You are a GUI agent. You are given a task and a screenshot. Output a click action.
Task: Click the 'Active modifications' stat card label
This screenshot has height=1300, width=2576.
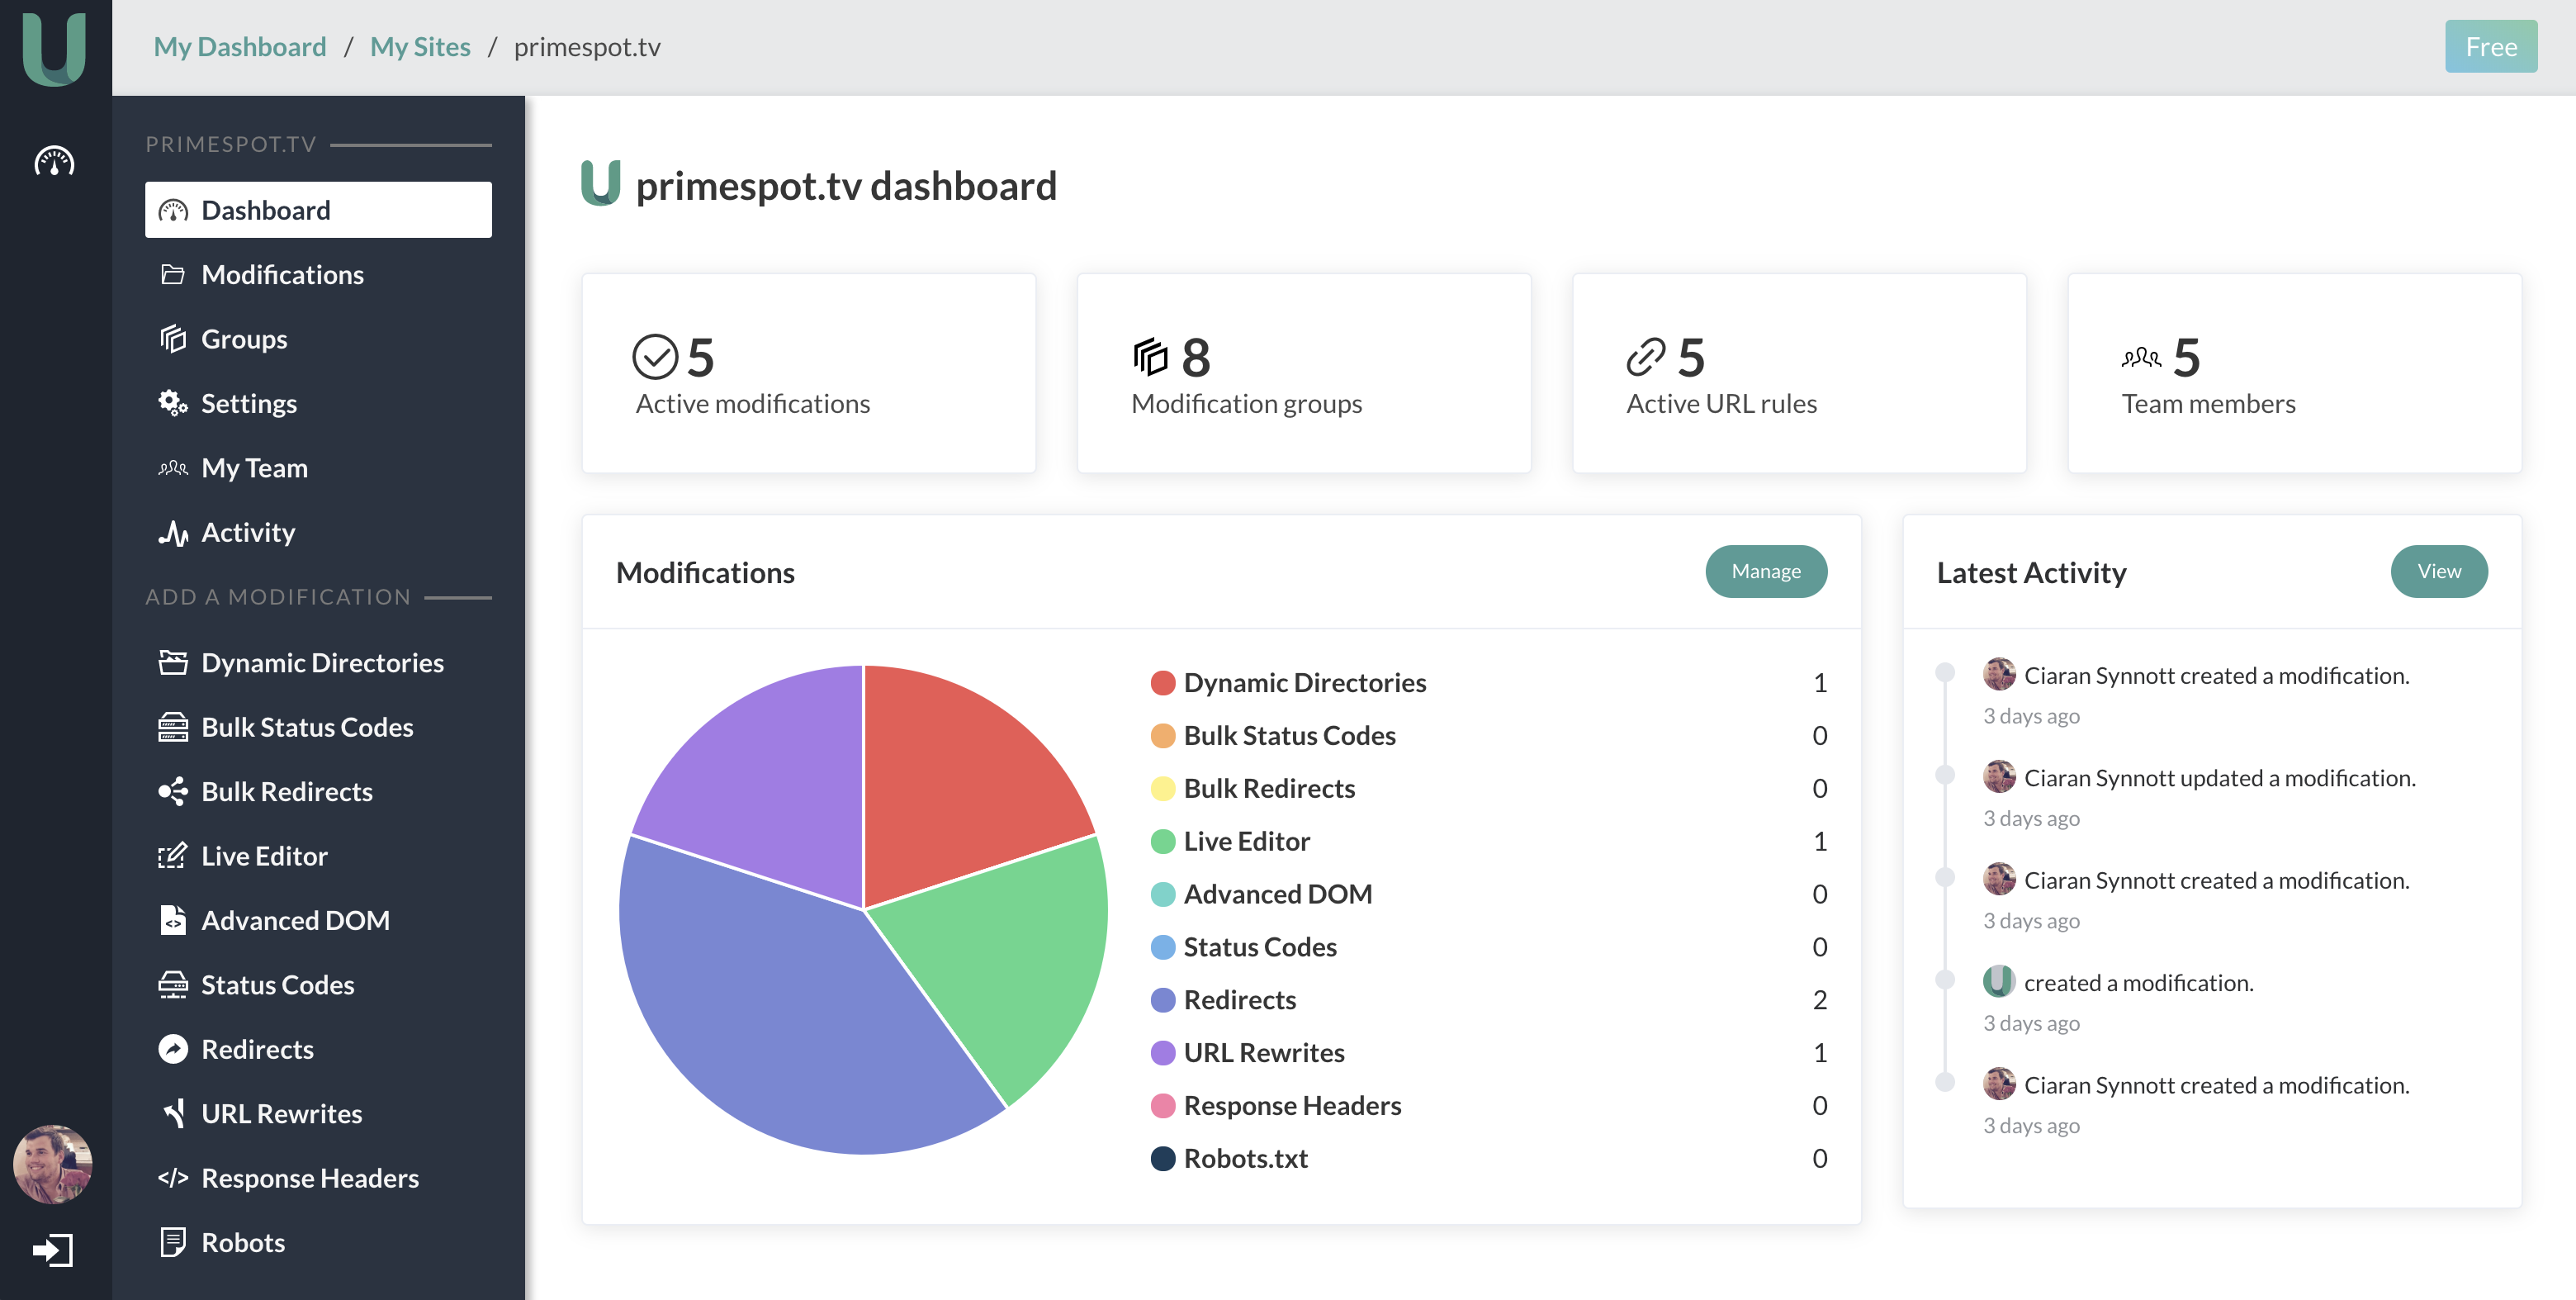(752, 404)
